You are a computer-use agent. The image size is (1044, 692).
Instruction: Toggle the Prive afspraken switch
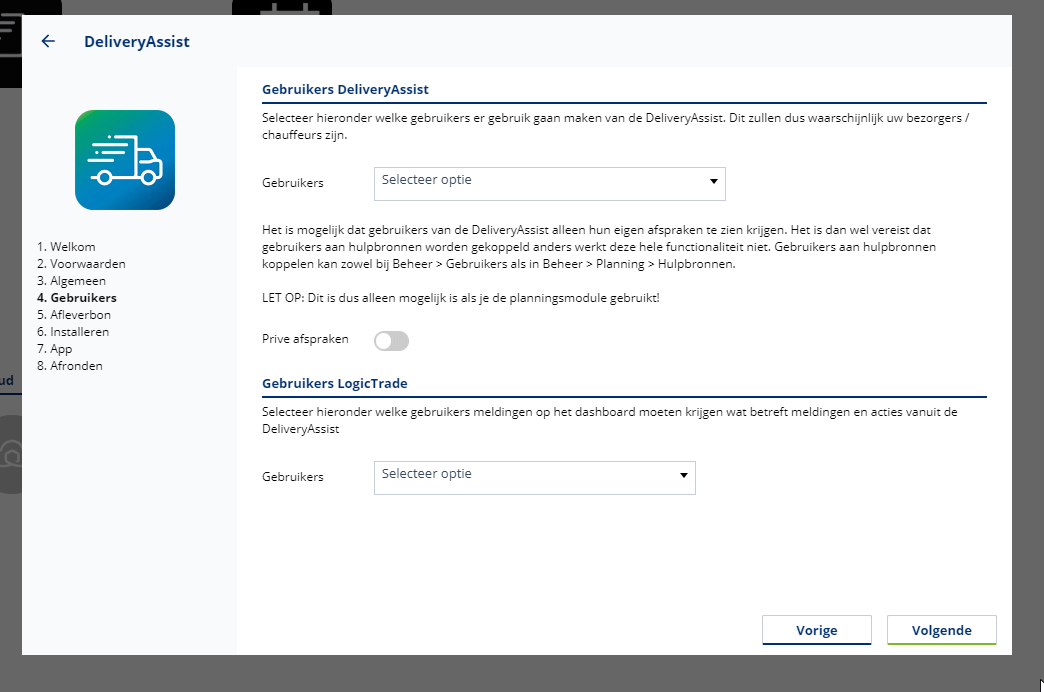(x=392, y=341)
